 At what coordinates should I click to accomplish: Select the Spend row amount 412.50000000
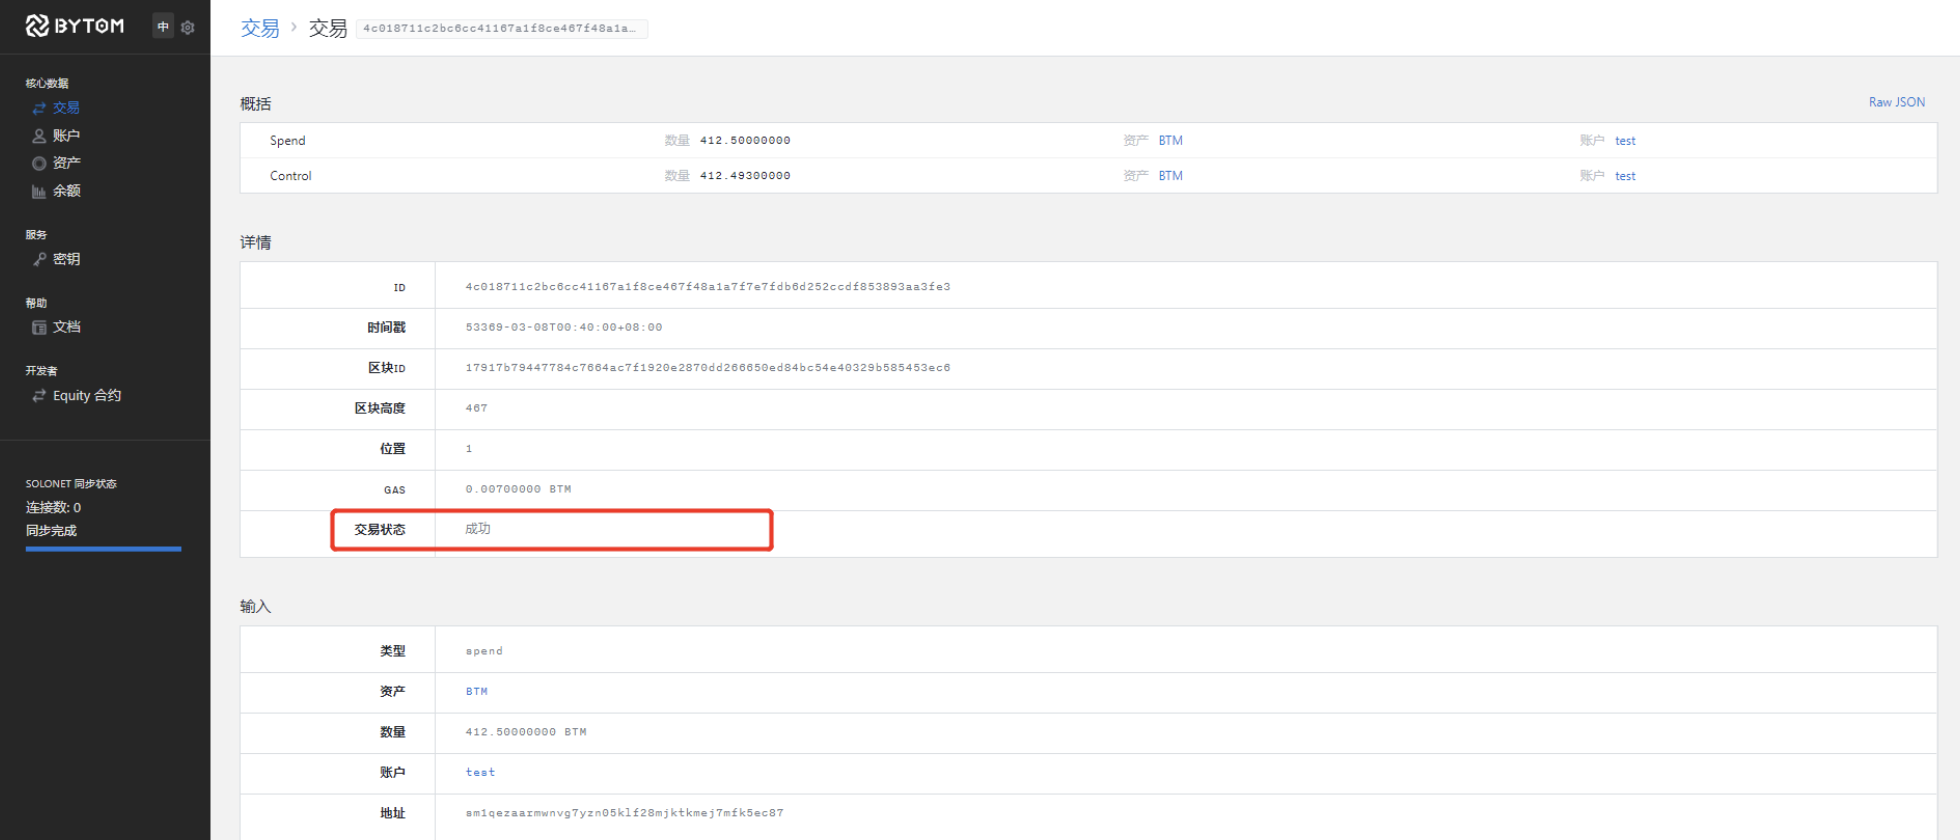tap(745, 140)
